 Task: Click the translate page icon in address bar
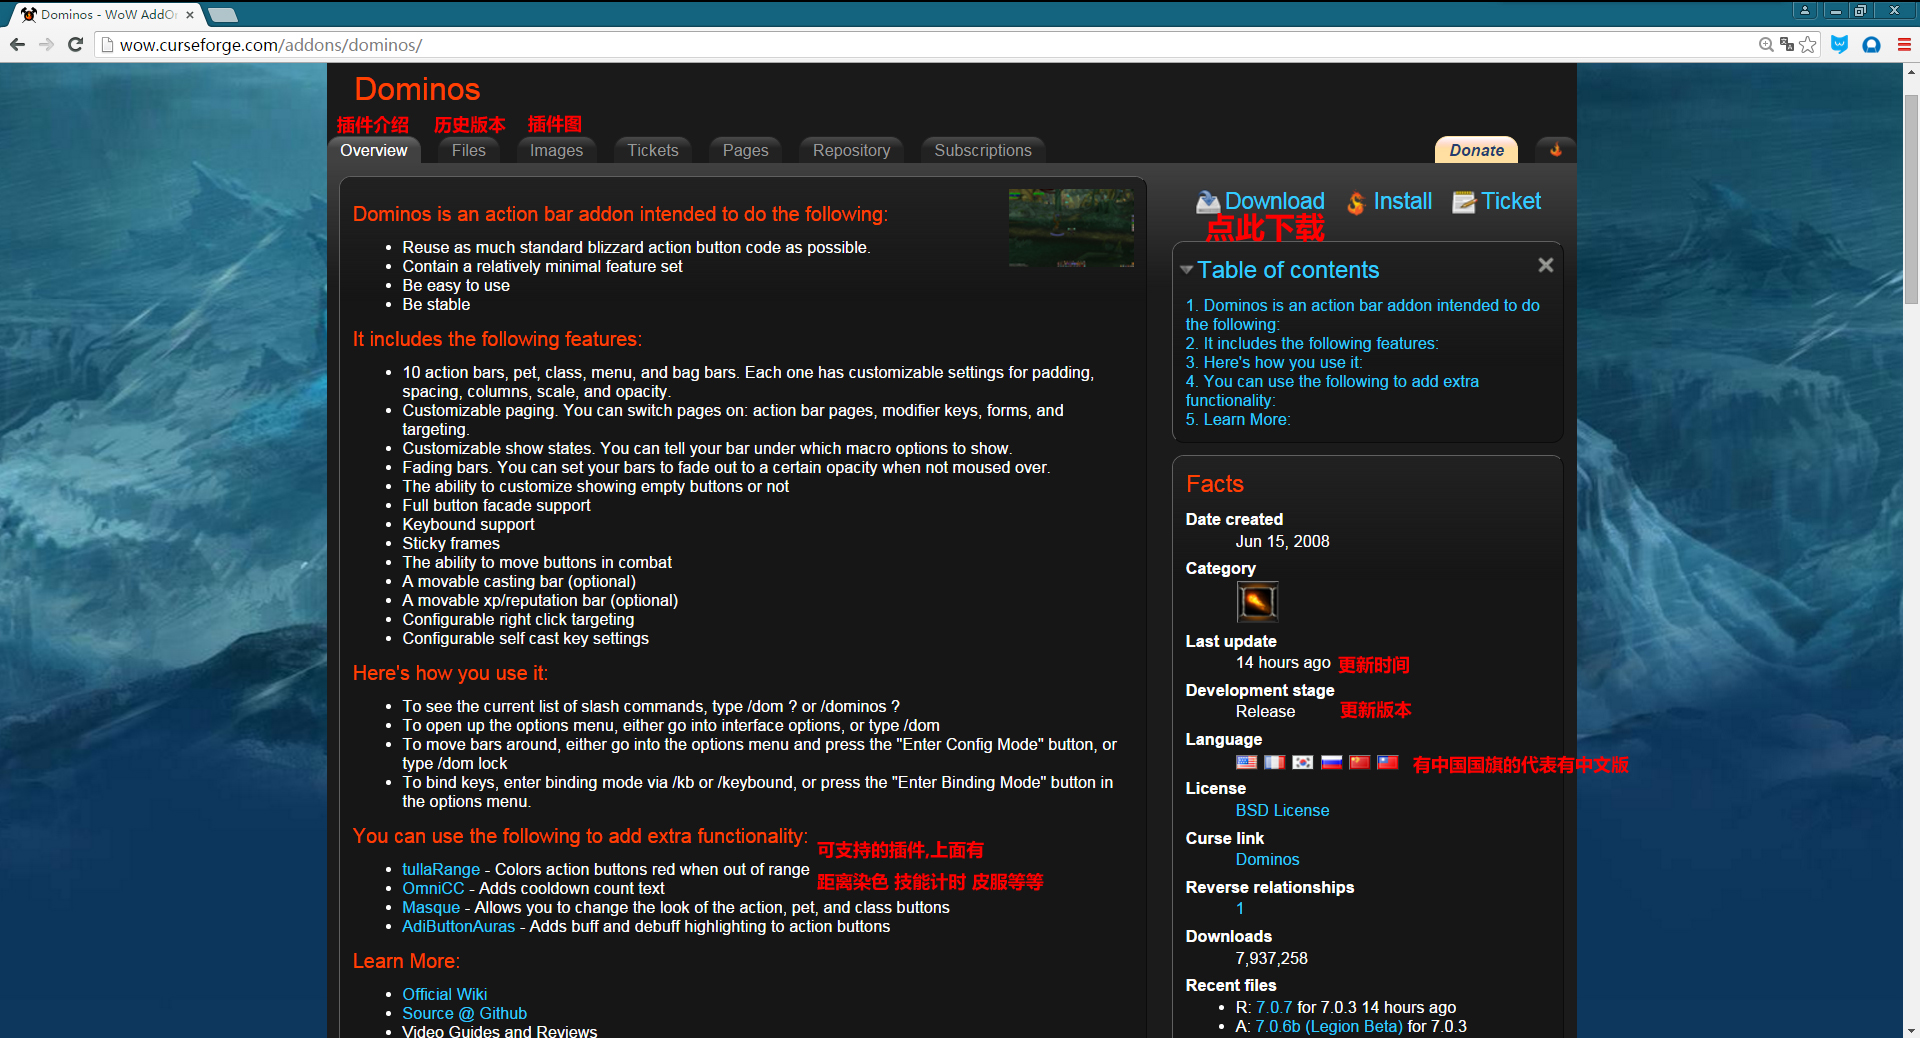1787,45
